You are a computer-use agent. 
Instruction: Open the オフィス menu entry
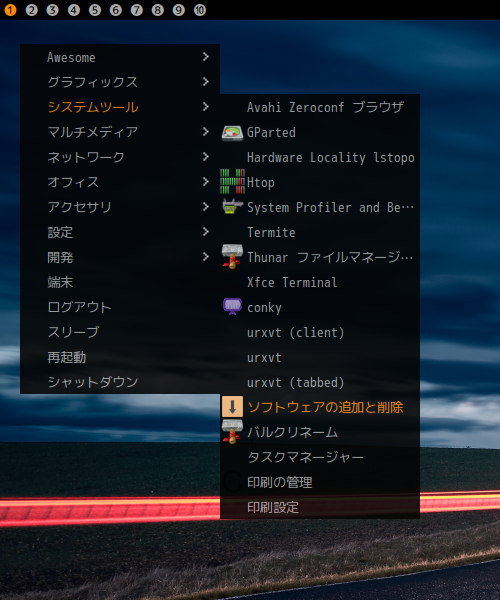point(120,182)
